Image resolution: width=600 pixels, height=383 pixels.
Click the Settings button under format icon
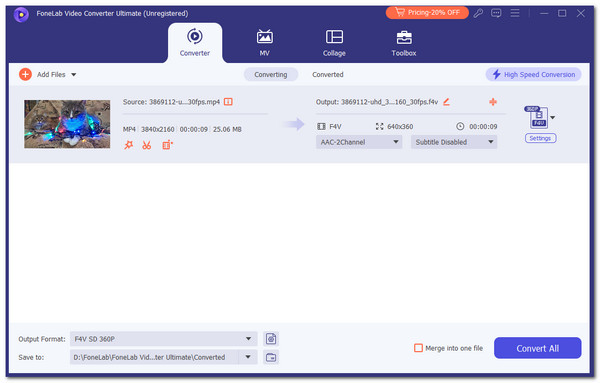click(x=540, y=138)
